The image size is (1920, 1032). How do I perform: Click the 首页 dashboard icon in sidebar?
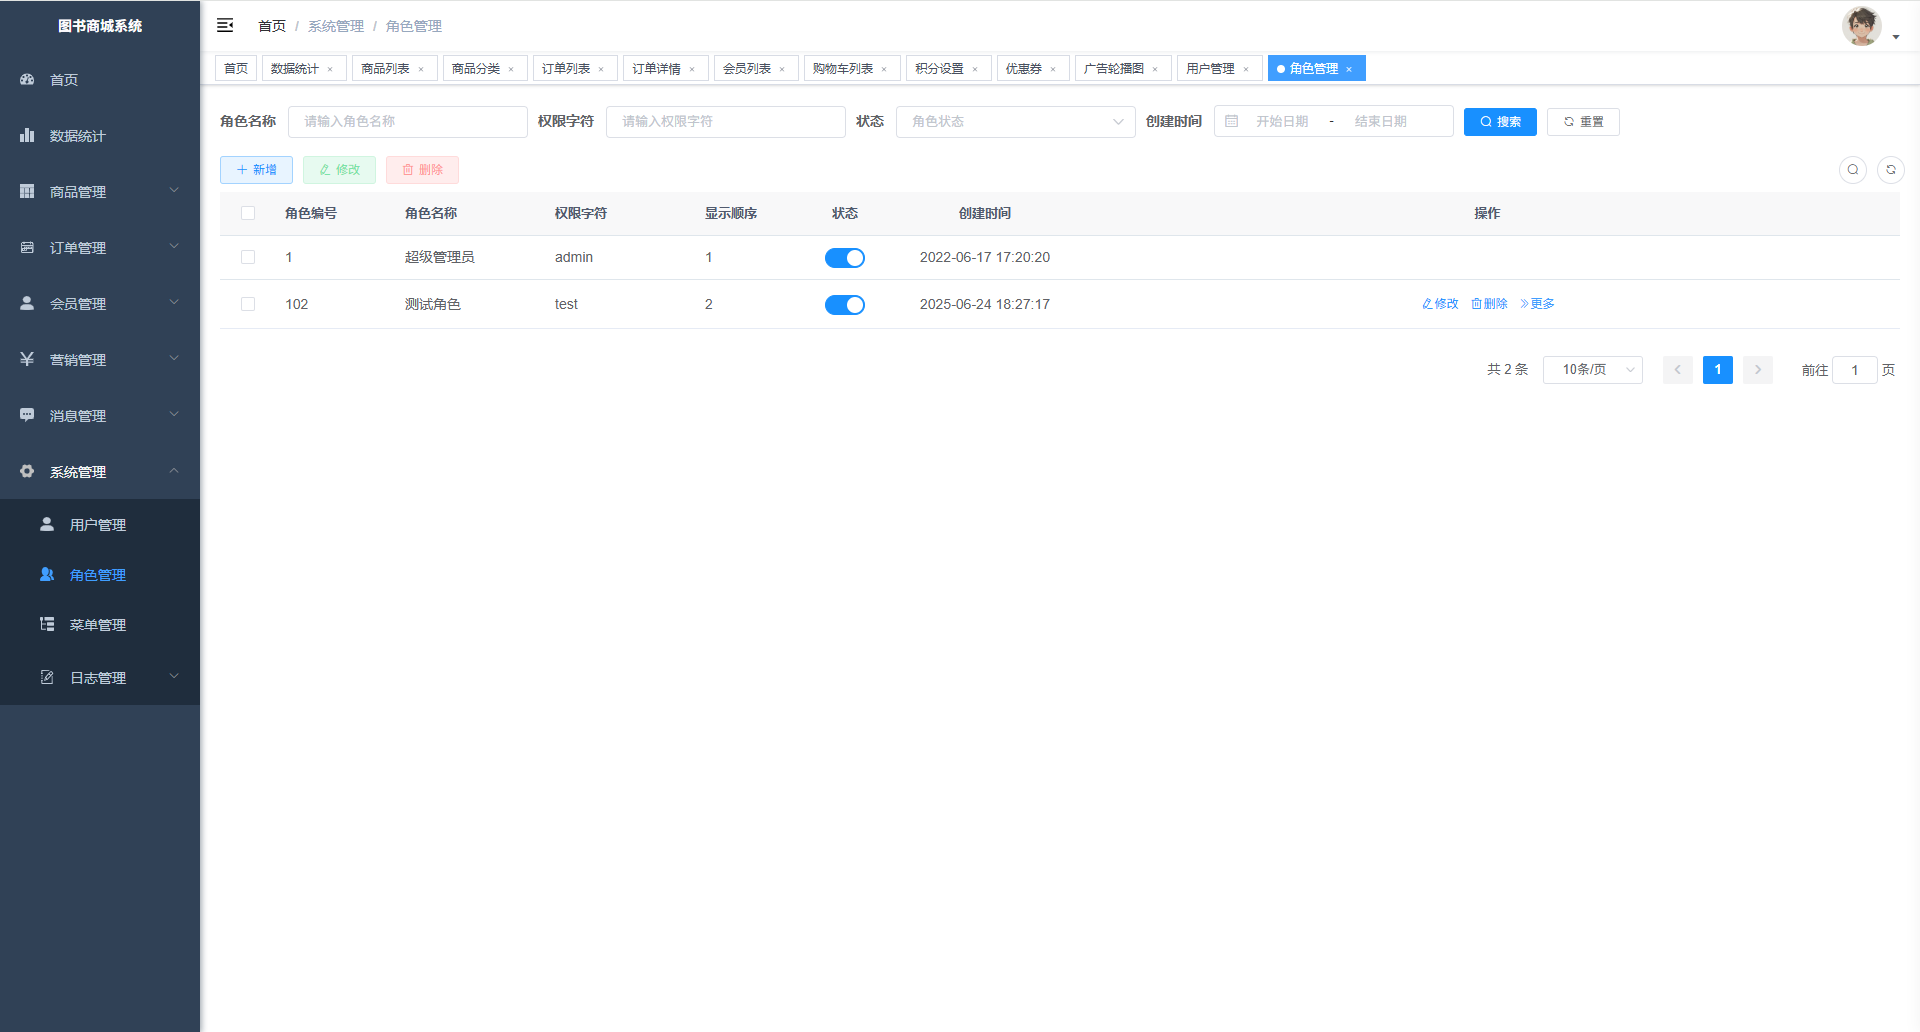click(28, 79)
